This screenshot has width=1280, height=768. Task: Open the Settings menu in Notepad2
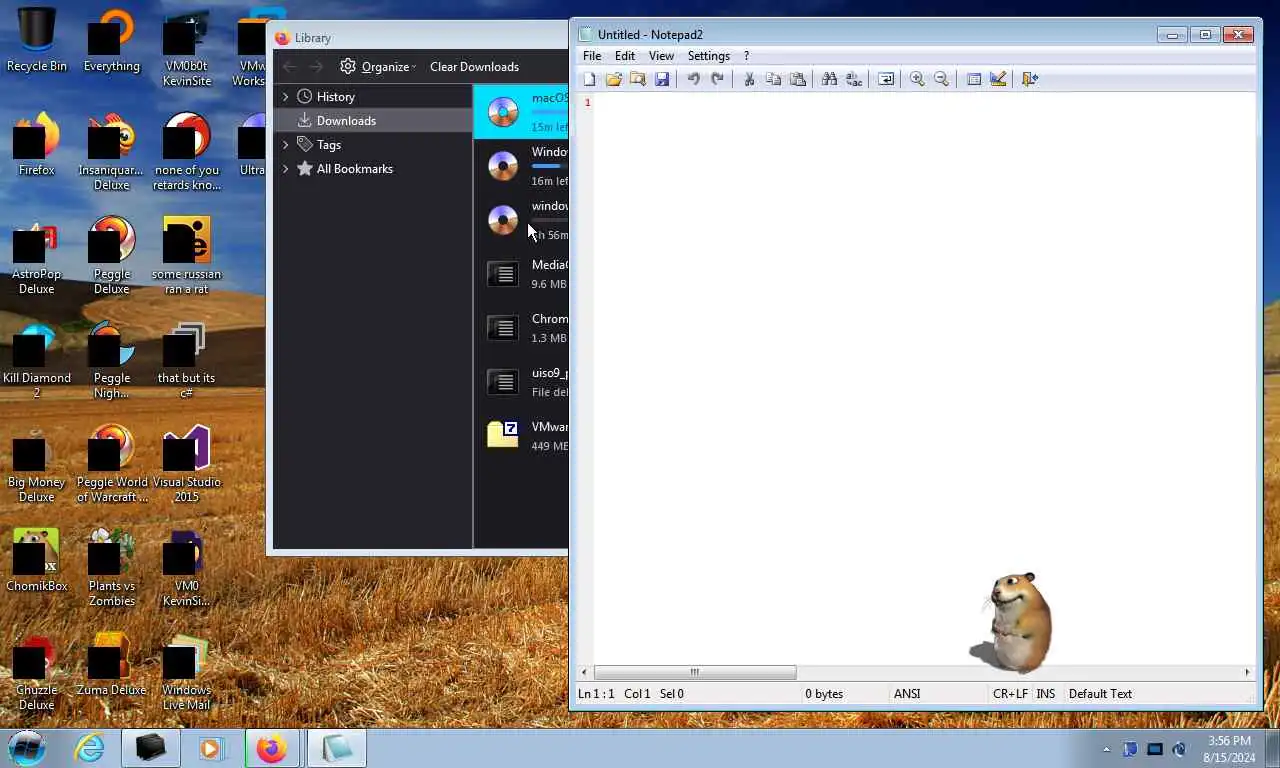708,56
